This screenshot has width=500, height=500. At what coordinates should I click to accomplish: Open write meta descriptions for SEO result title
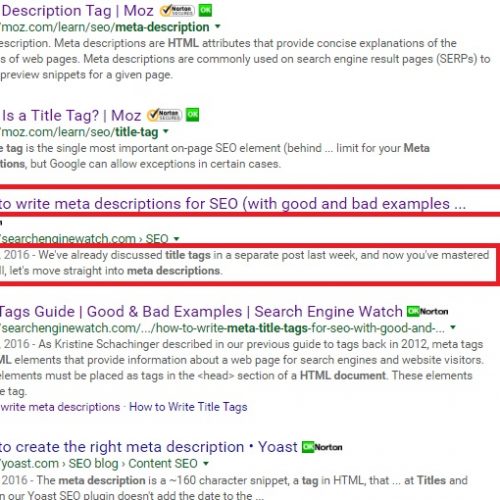coord(233,204)
